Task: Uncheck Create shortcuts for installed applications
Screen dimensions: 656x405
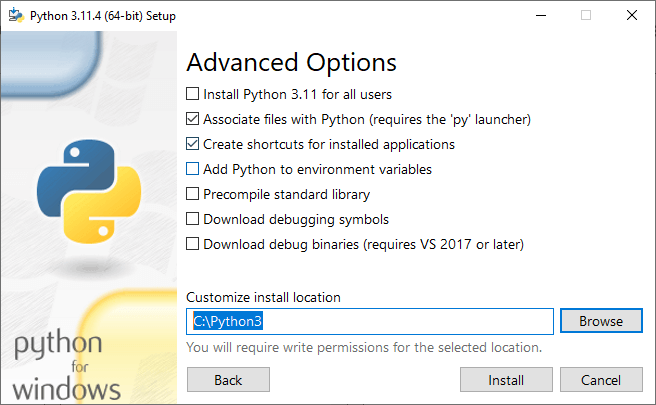Action: click(193, 144)
